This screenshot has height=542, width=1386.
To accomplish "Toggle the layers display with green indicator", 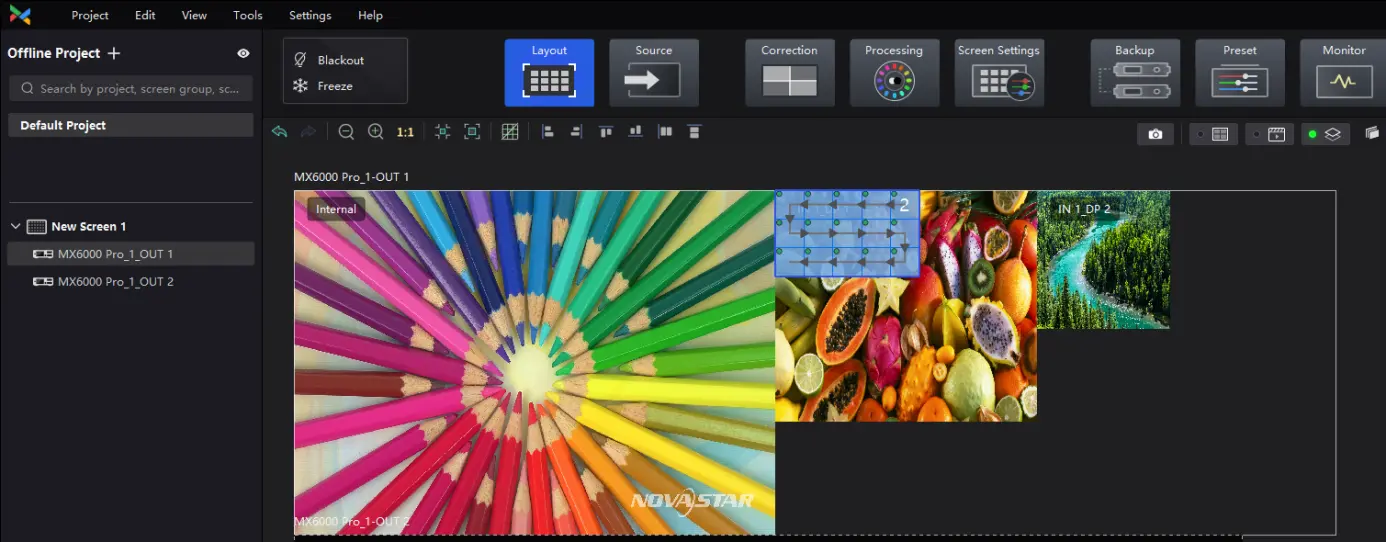I will point(1325,134).
